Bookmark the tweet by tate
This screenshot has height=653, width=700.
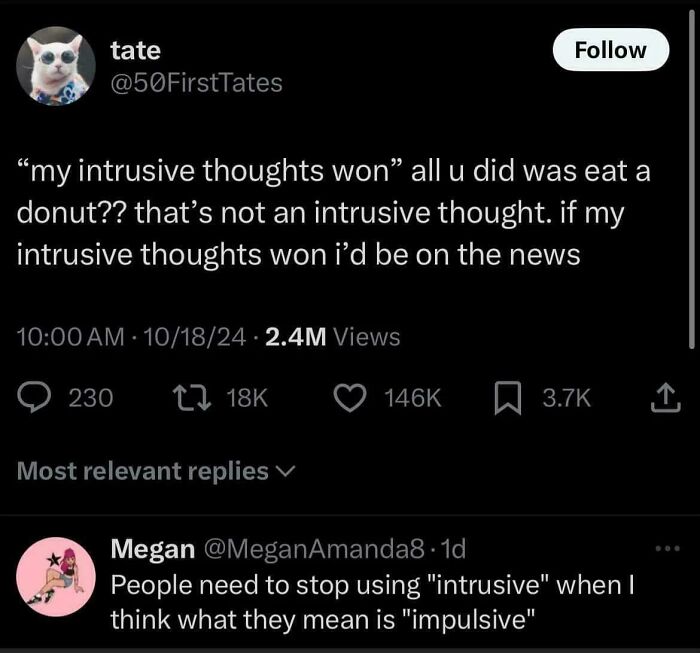coord(509,398)
